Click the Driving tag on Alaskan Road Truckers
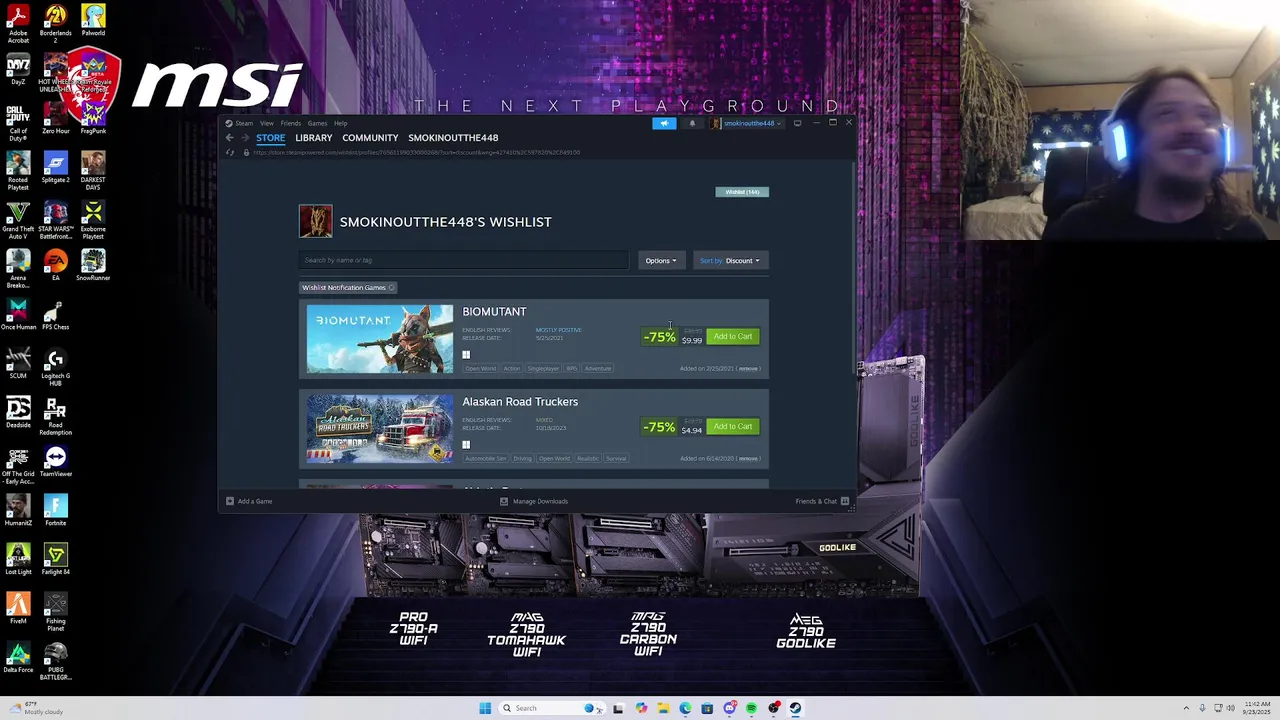1280x720 pixels. (x=523, y=458)
